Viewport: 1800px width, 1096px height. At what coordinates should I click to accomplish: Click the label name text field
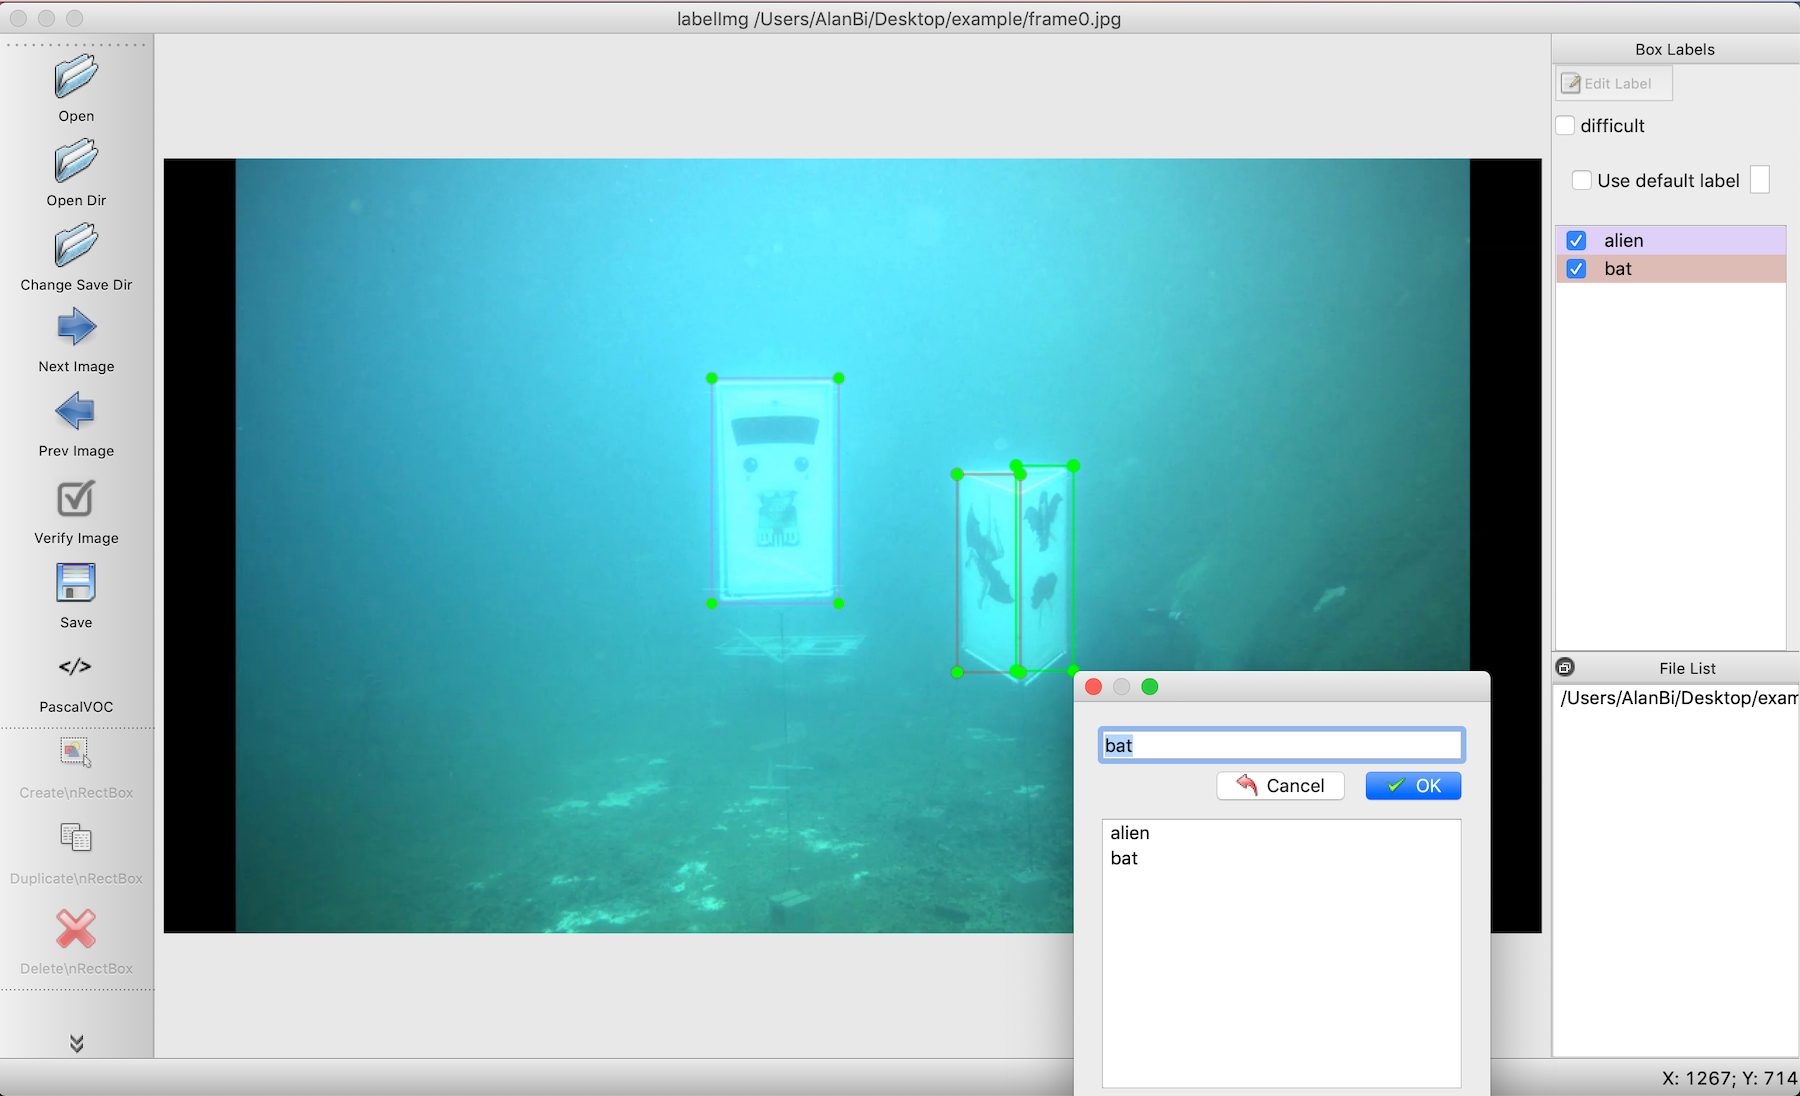(x=1281, y=746)
